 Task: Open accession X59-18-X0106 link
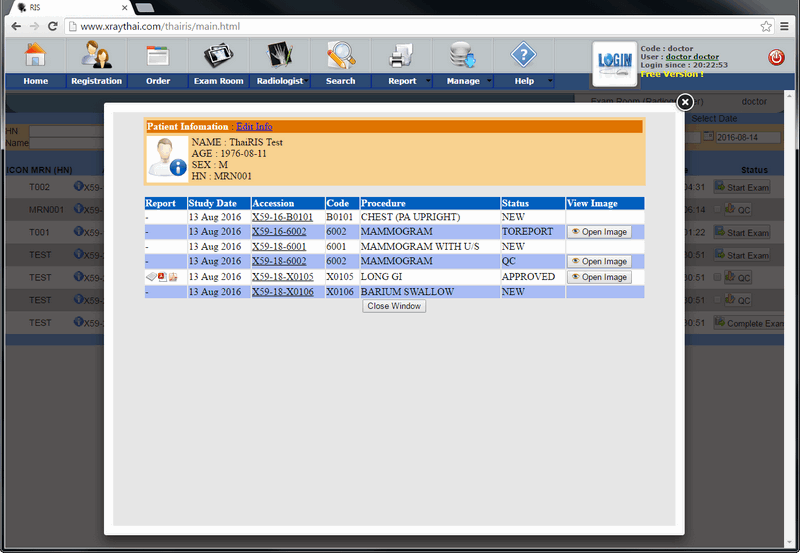(282, 292)
